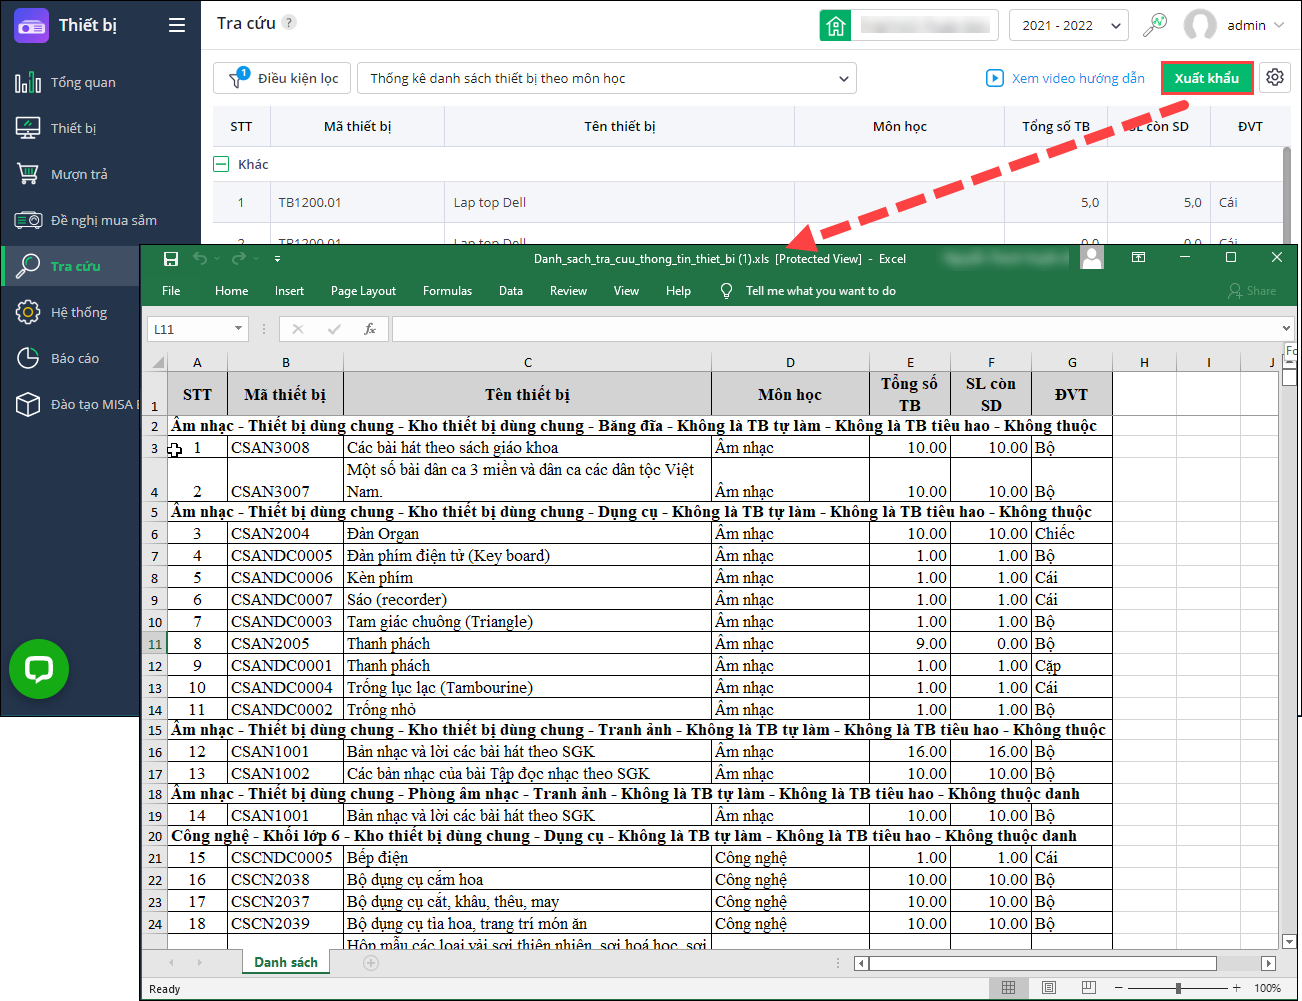Expand the Thống kê danh sách report dropdown
1302x1001 pixels.
[608, 78]
